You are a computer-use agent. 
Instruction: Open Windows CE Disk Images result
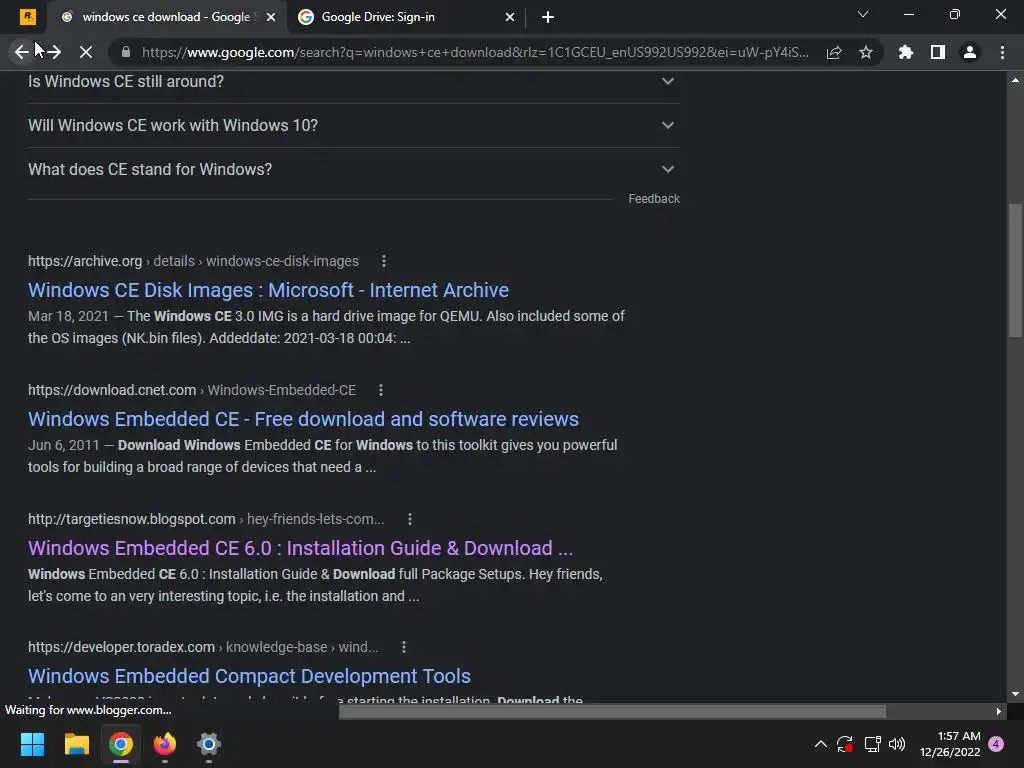[268, 290]
